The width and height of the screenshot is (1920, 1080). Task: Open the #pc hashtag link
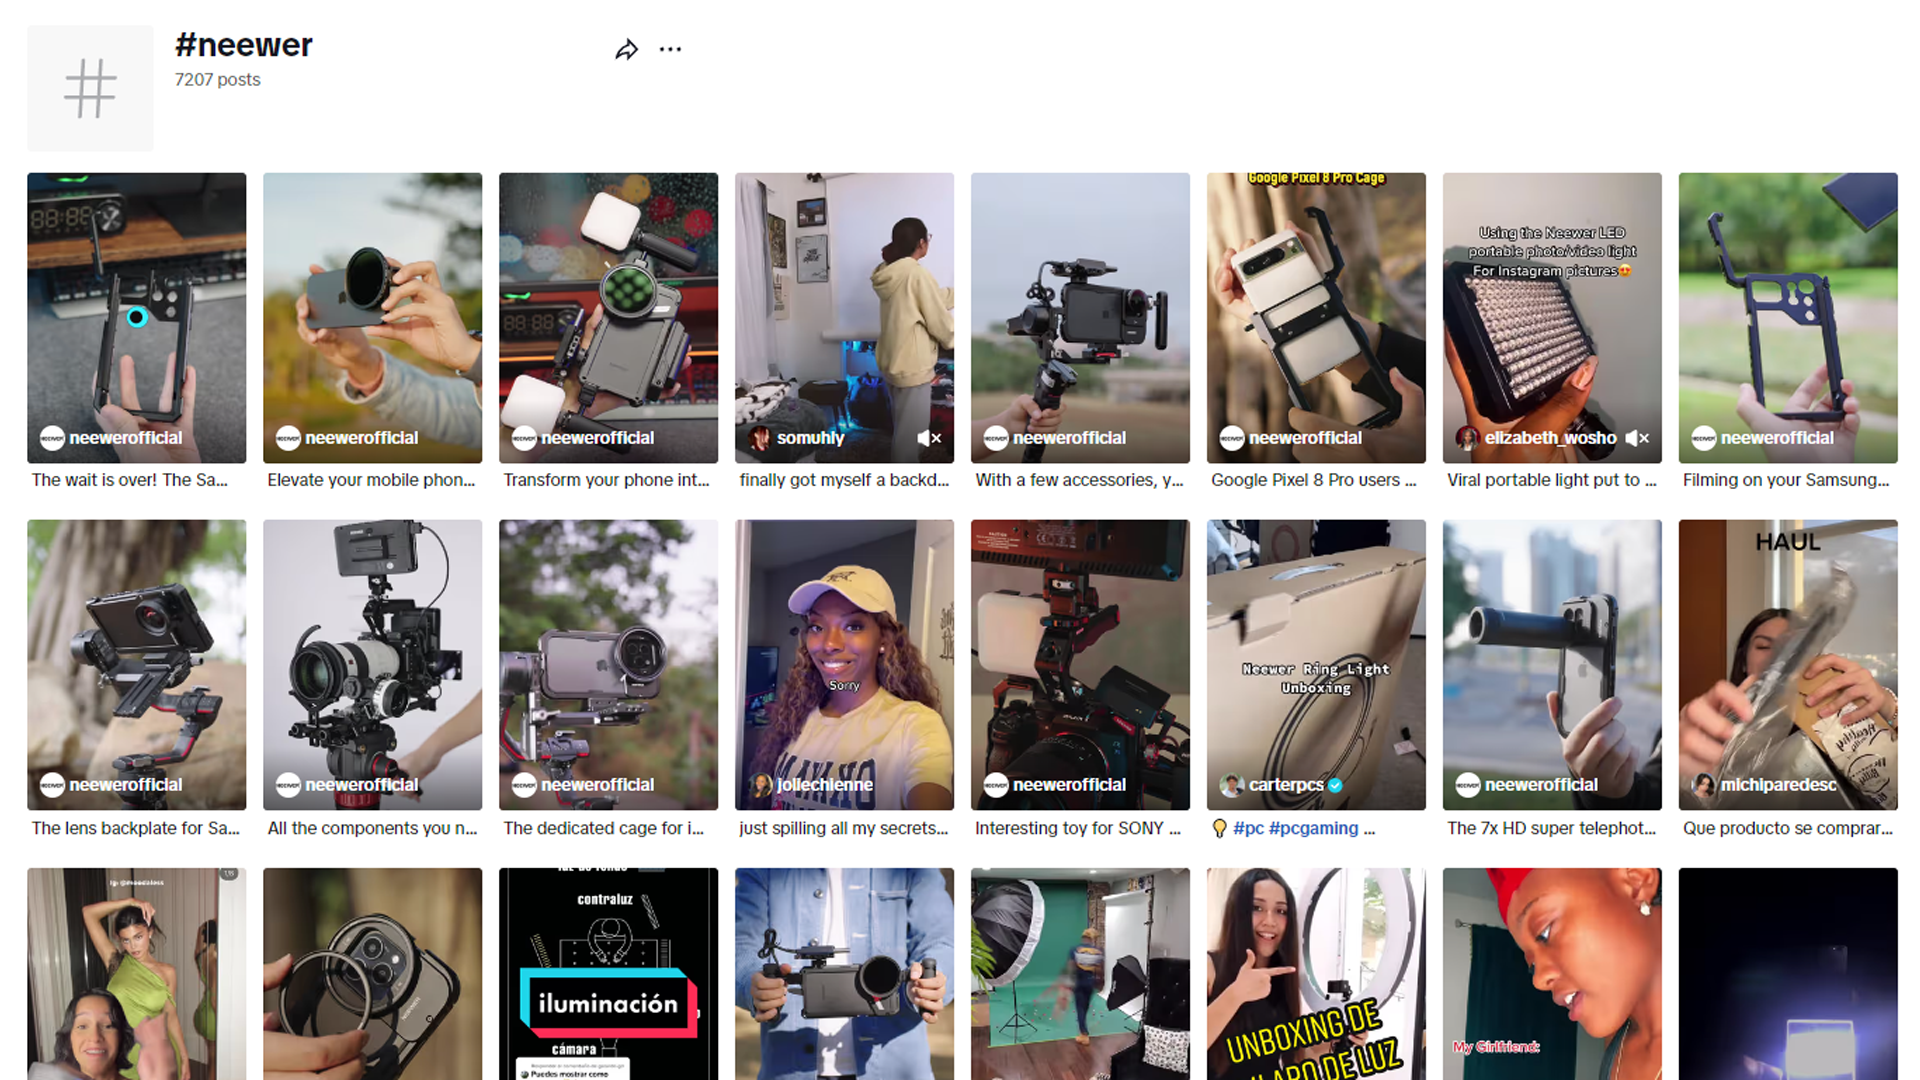click(x=1248, y=828)
